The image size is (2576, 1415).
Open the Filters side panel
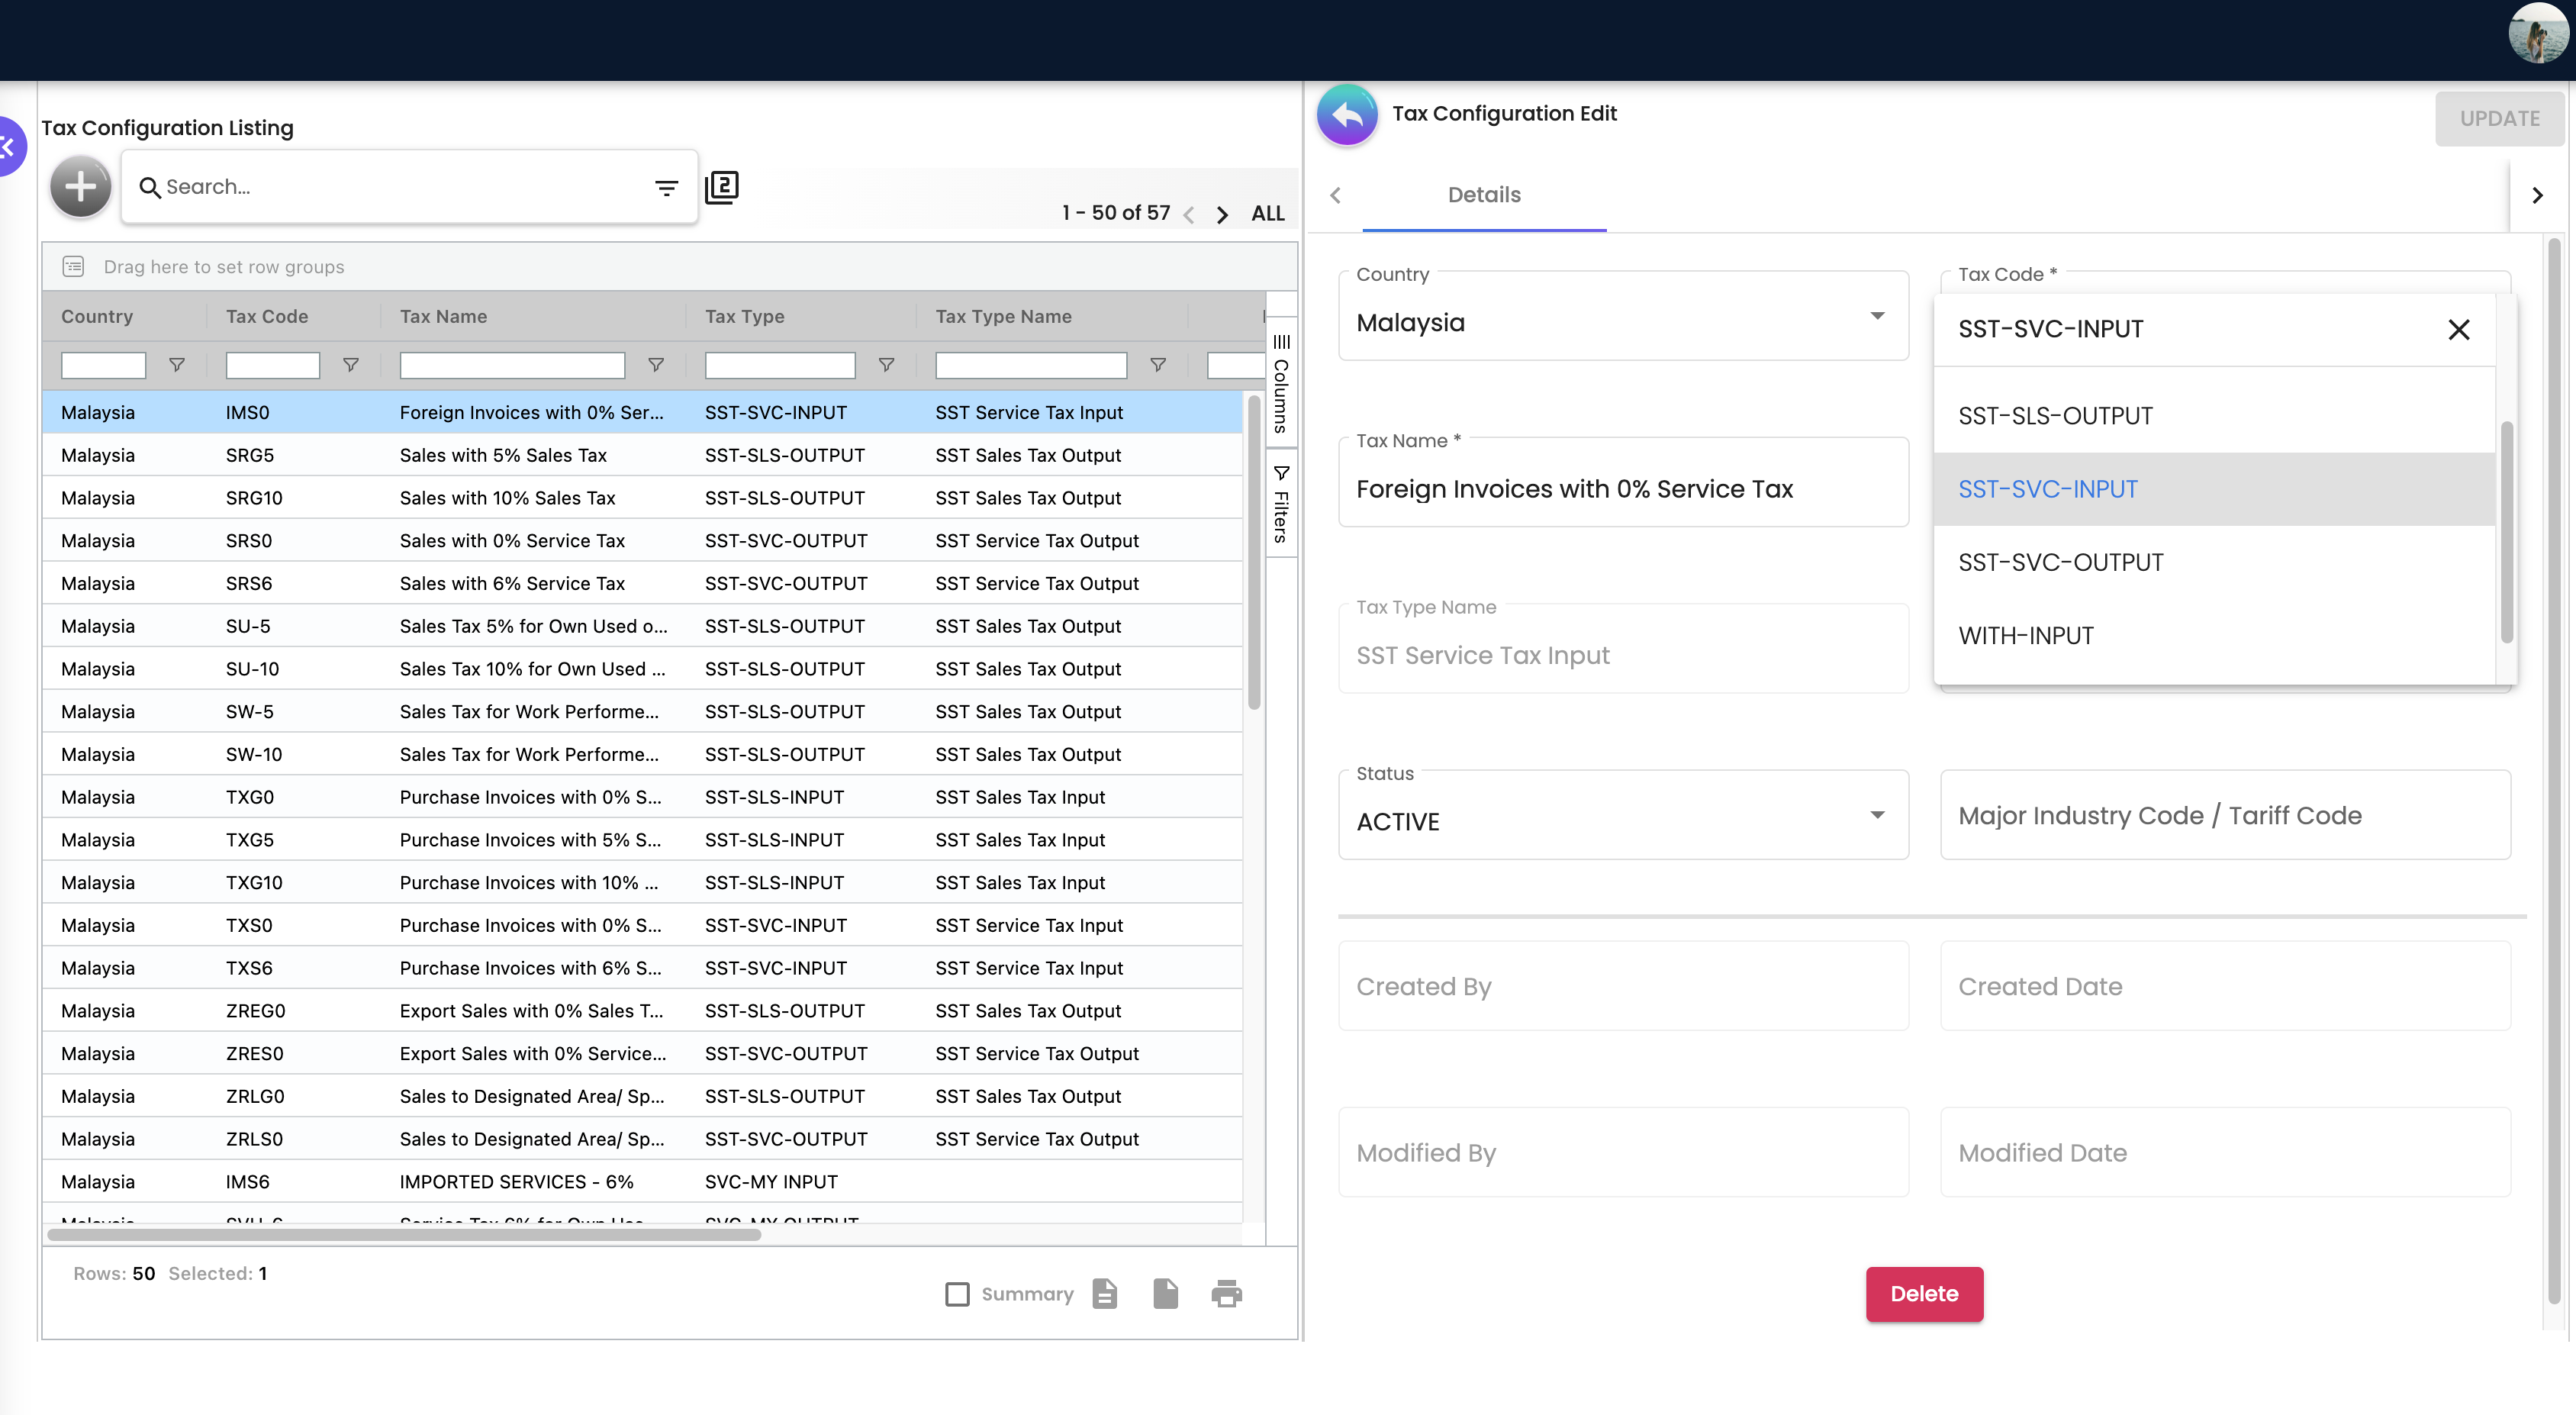1281,504
